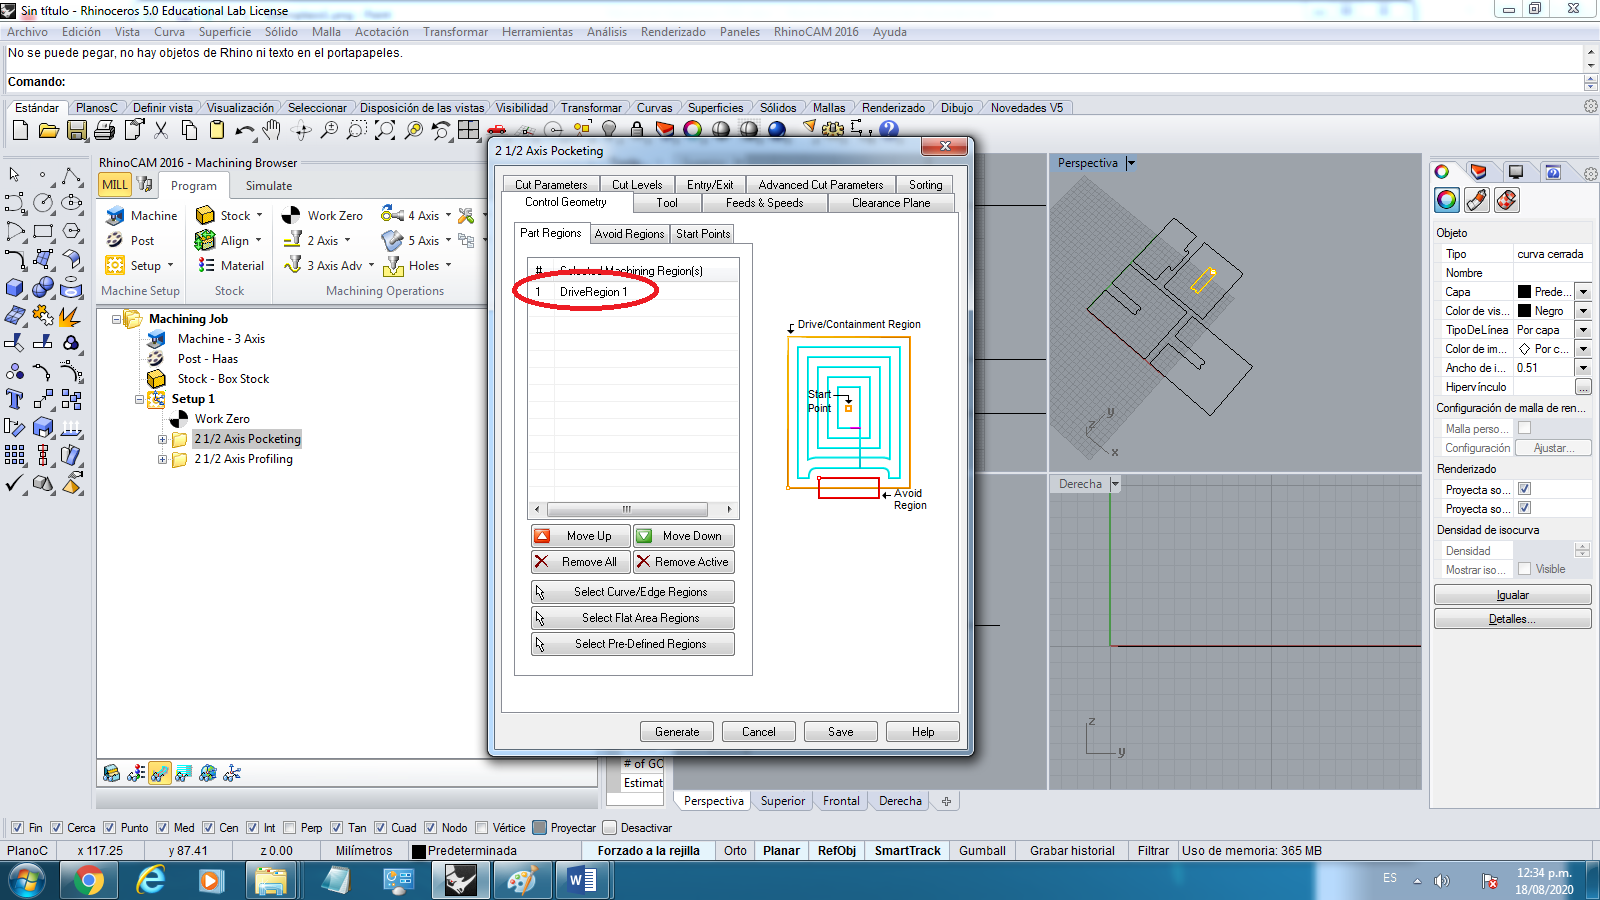Click Select Pre-Defined Regions button
Image resolution: width=1600 pixels, height=900 pixels.
click(x=633, y=644)
